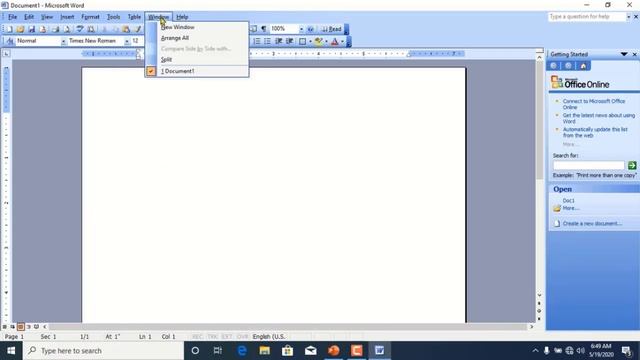This screenshot has height=360, width=640.
Task: Open the Edit menu
Action: (29, 17)
